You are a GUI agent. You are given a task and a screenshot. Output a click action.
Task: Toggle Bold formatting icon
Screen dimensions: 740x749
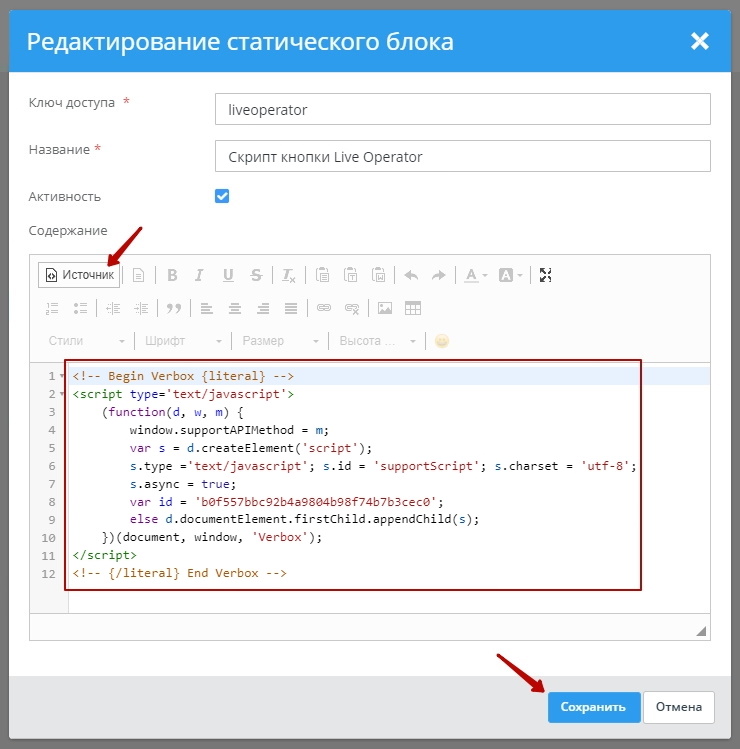click(172, 275)
